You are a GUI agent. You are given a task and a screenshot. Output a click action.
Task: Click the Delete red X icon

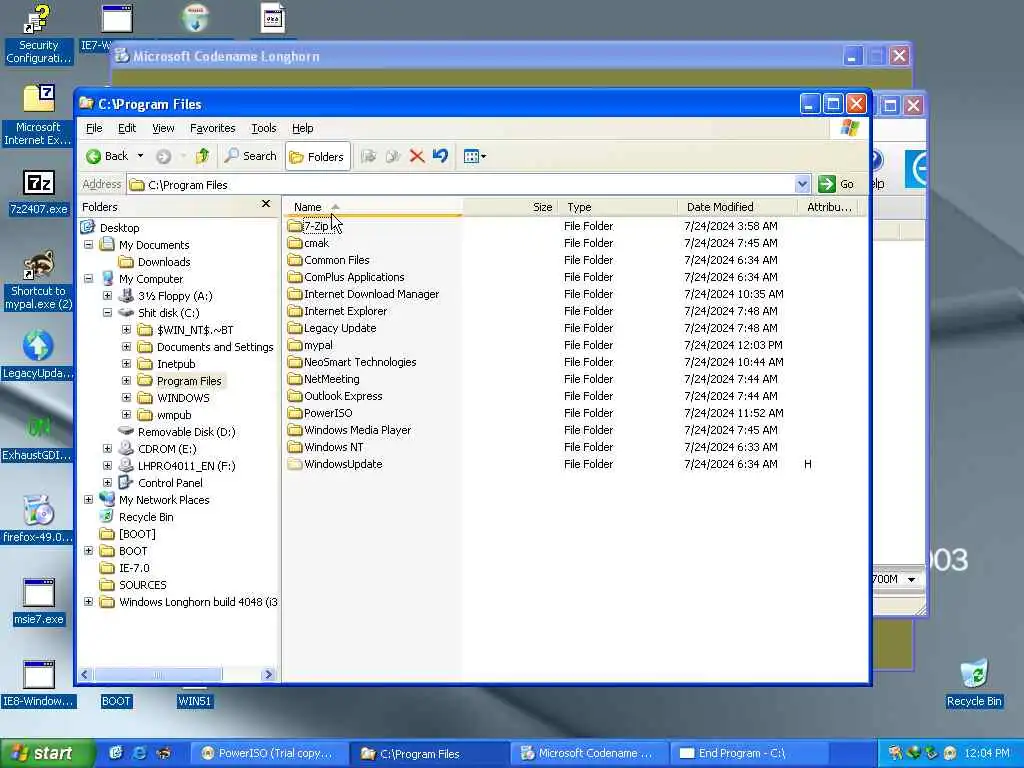coord(417,156)
